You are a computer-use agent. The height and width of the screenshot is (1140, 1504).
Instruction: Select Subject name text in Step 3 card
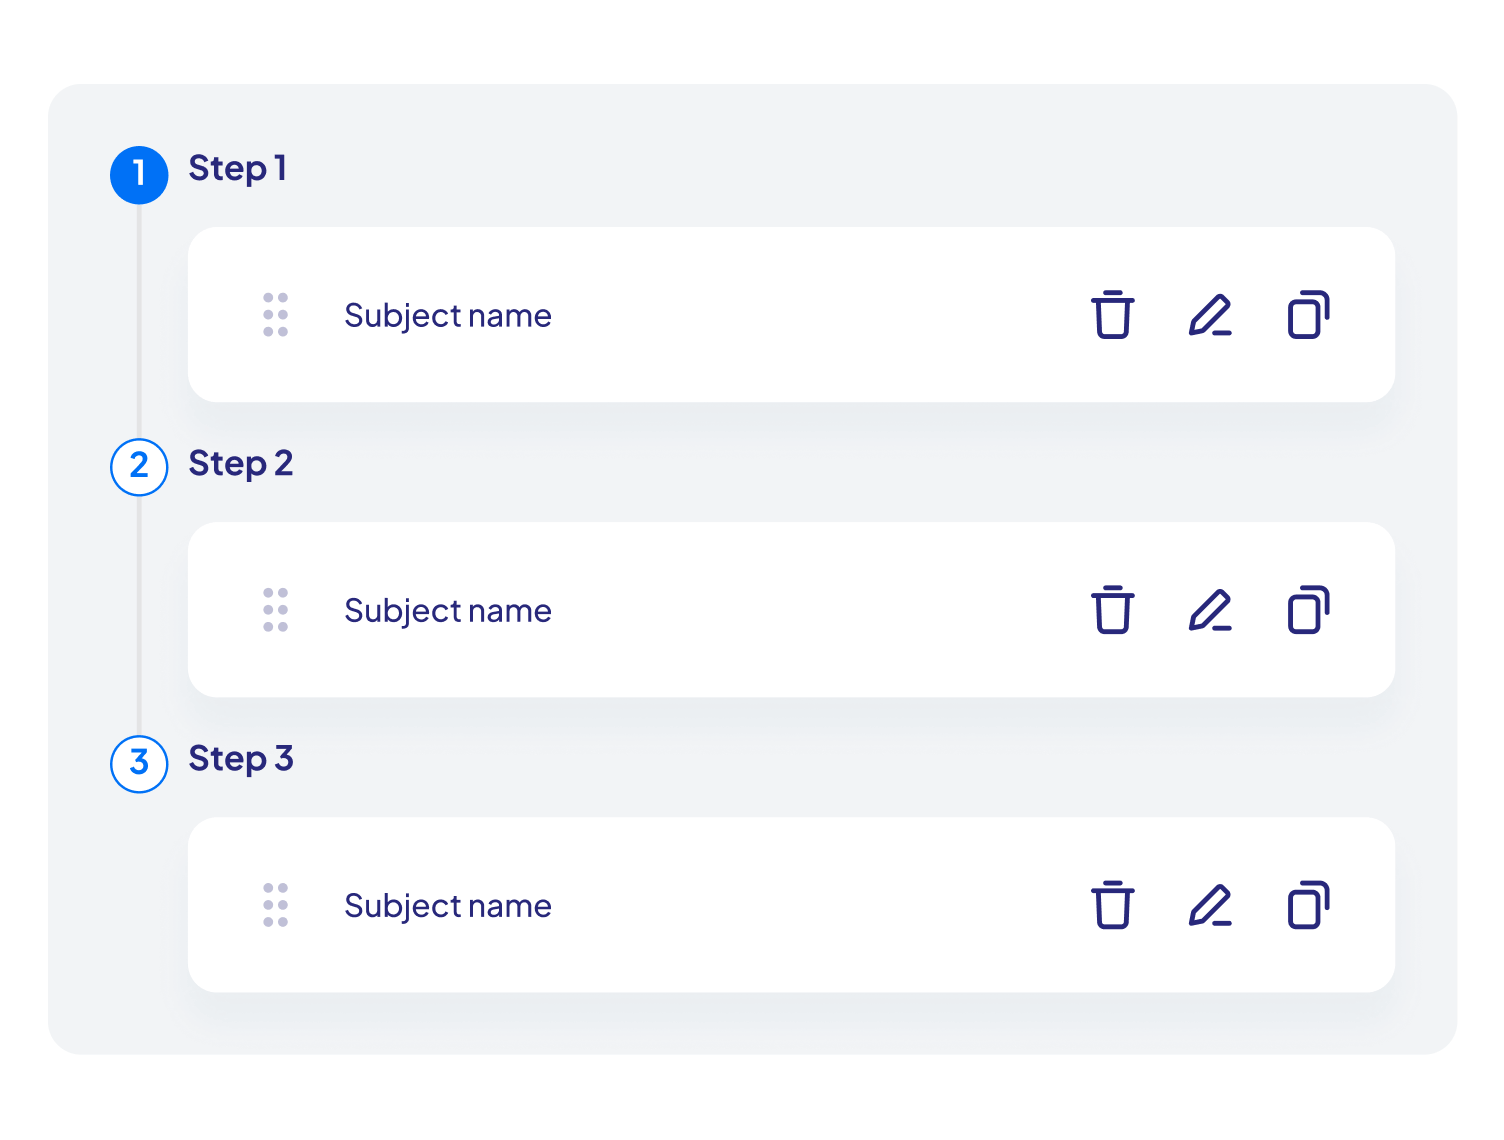[x=448, y=906]
